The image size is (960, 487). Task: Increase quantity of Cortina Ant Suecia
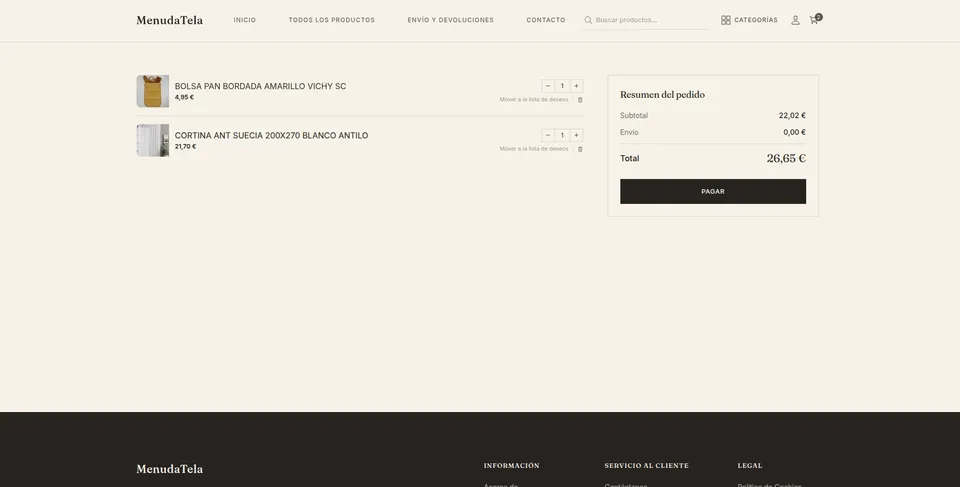[x=576, y=135]
